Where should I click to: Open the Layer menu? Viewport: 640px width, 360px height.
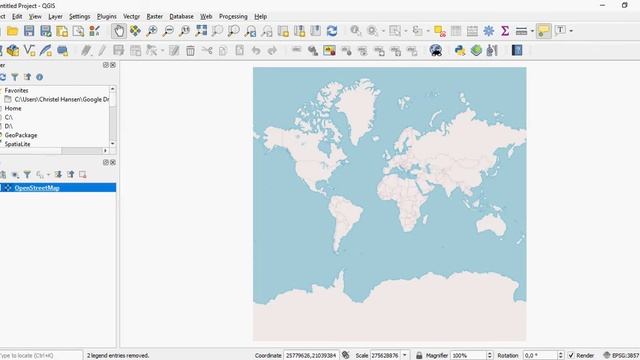56,17
